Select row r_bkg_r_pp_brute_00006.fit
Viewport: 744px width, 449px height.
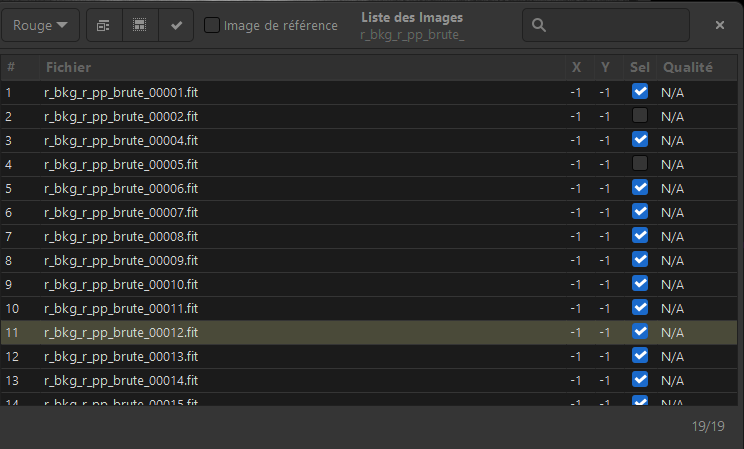pyautogui.click(x=121, y=188)
